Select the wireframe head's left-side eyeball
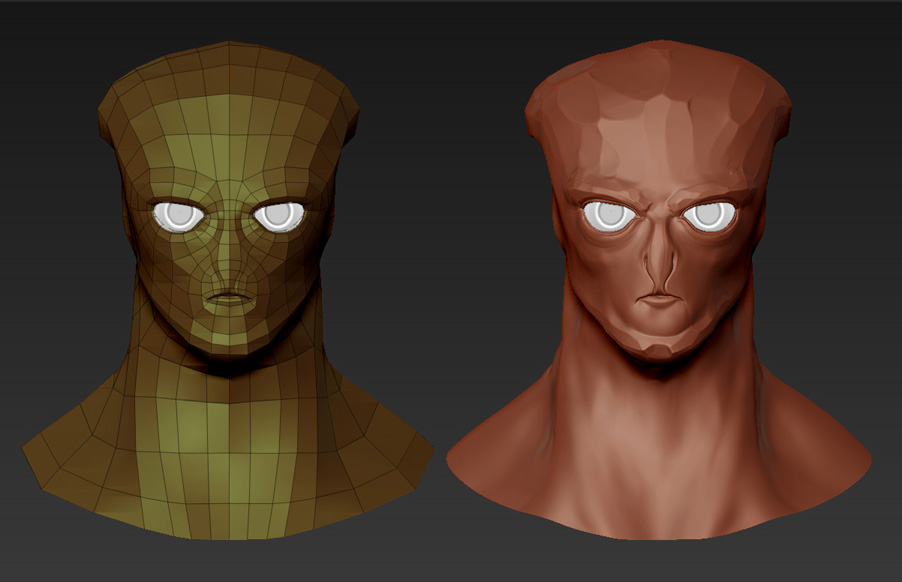Screen dimensions: 902x582 tap(178, 216)
